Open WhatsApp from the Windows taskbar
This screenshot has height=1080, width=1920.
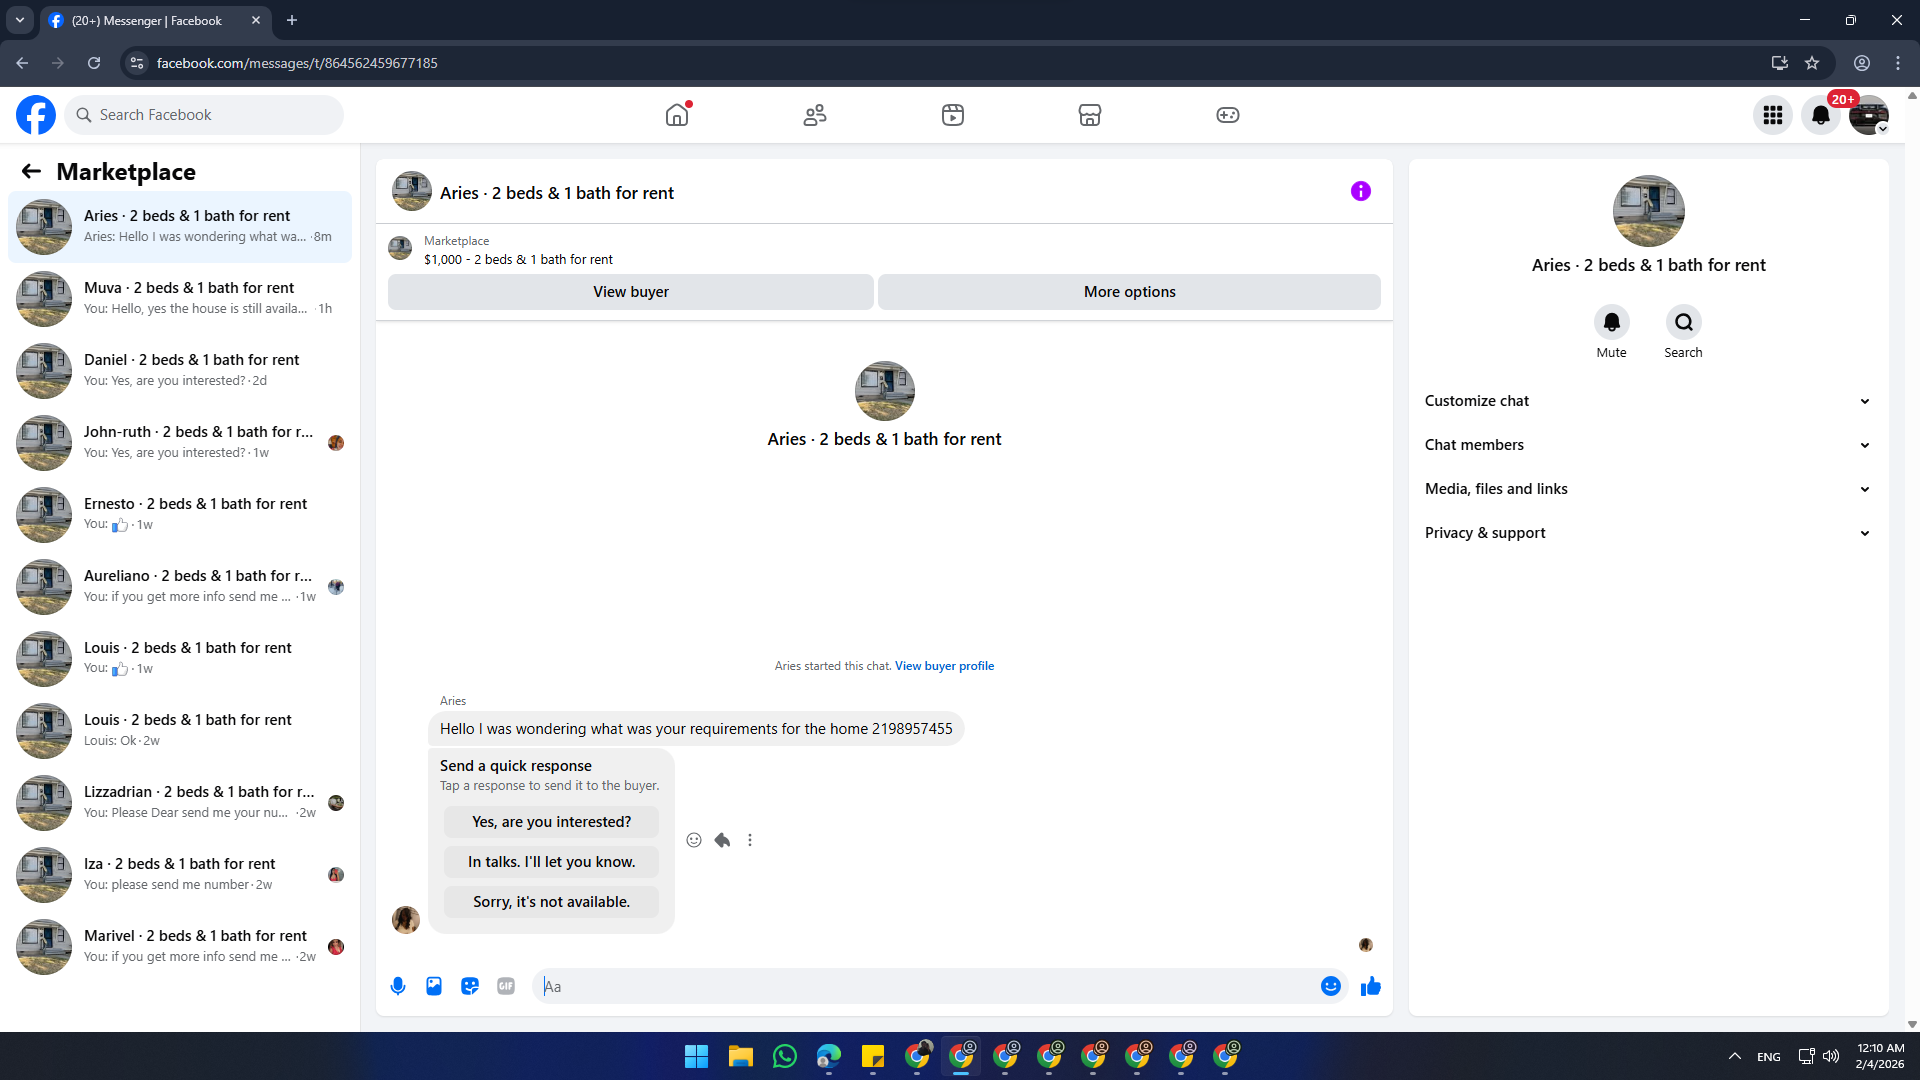point(785,1056)
